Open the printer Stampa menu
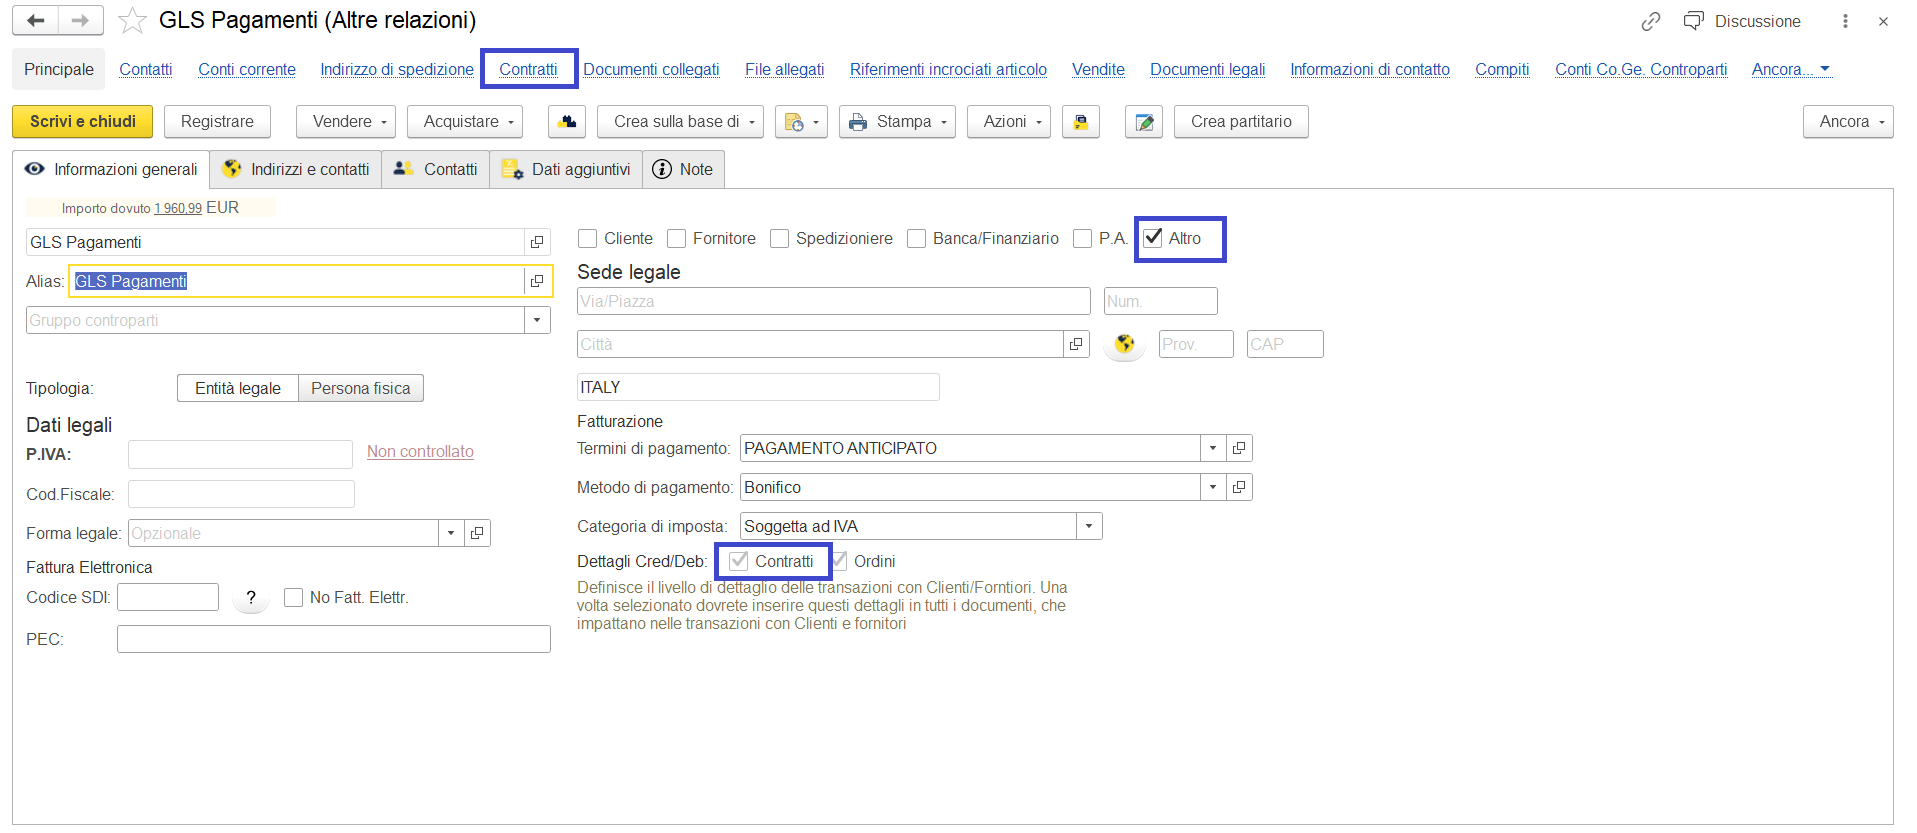1917x833 pixels. click(x=897, y=122)
